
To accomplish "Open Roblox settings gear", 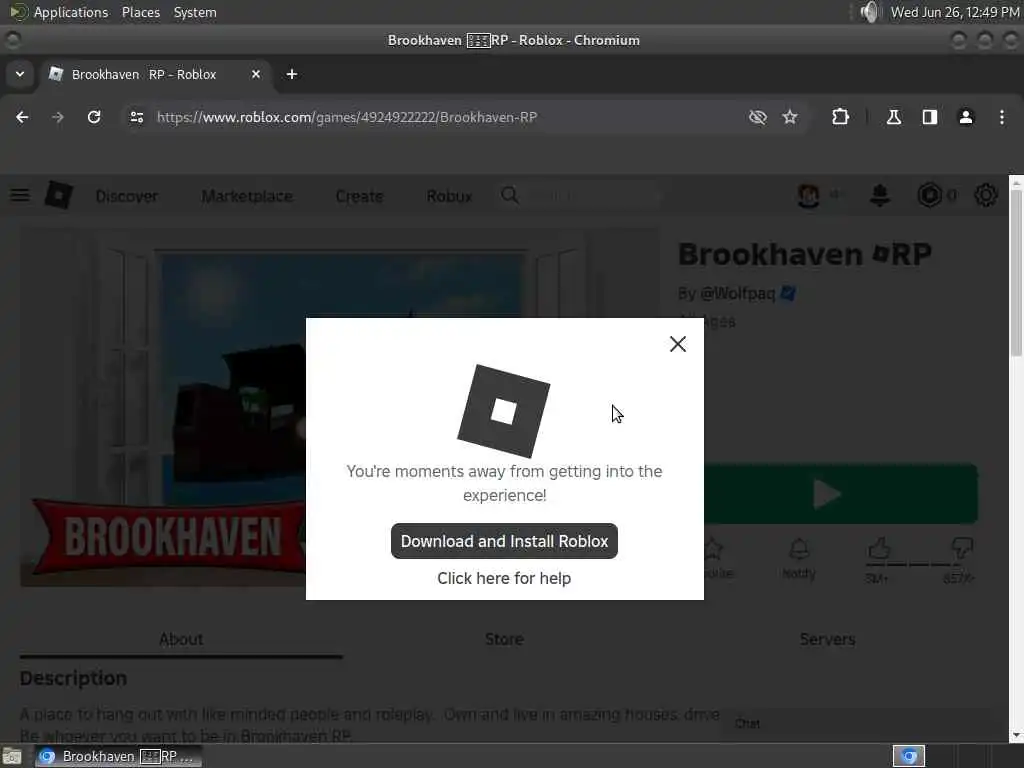I will coord(985,195).
